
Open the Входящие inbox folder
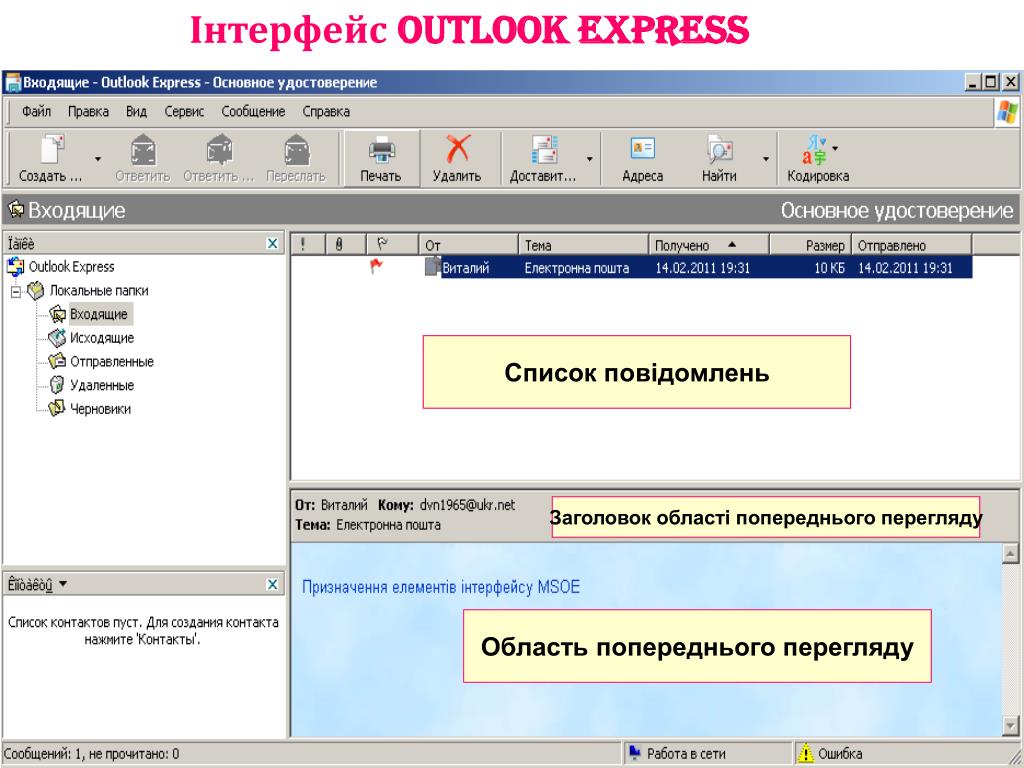[99, 314]
